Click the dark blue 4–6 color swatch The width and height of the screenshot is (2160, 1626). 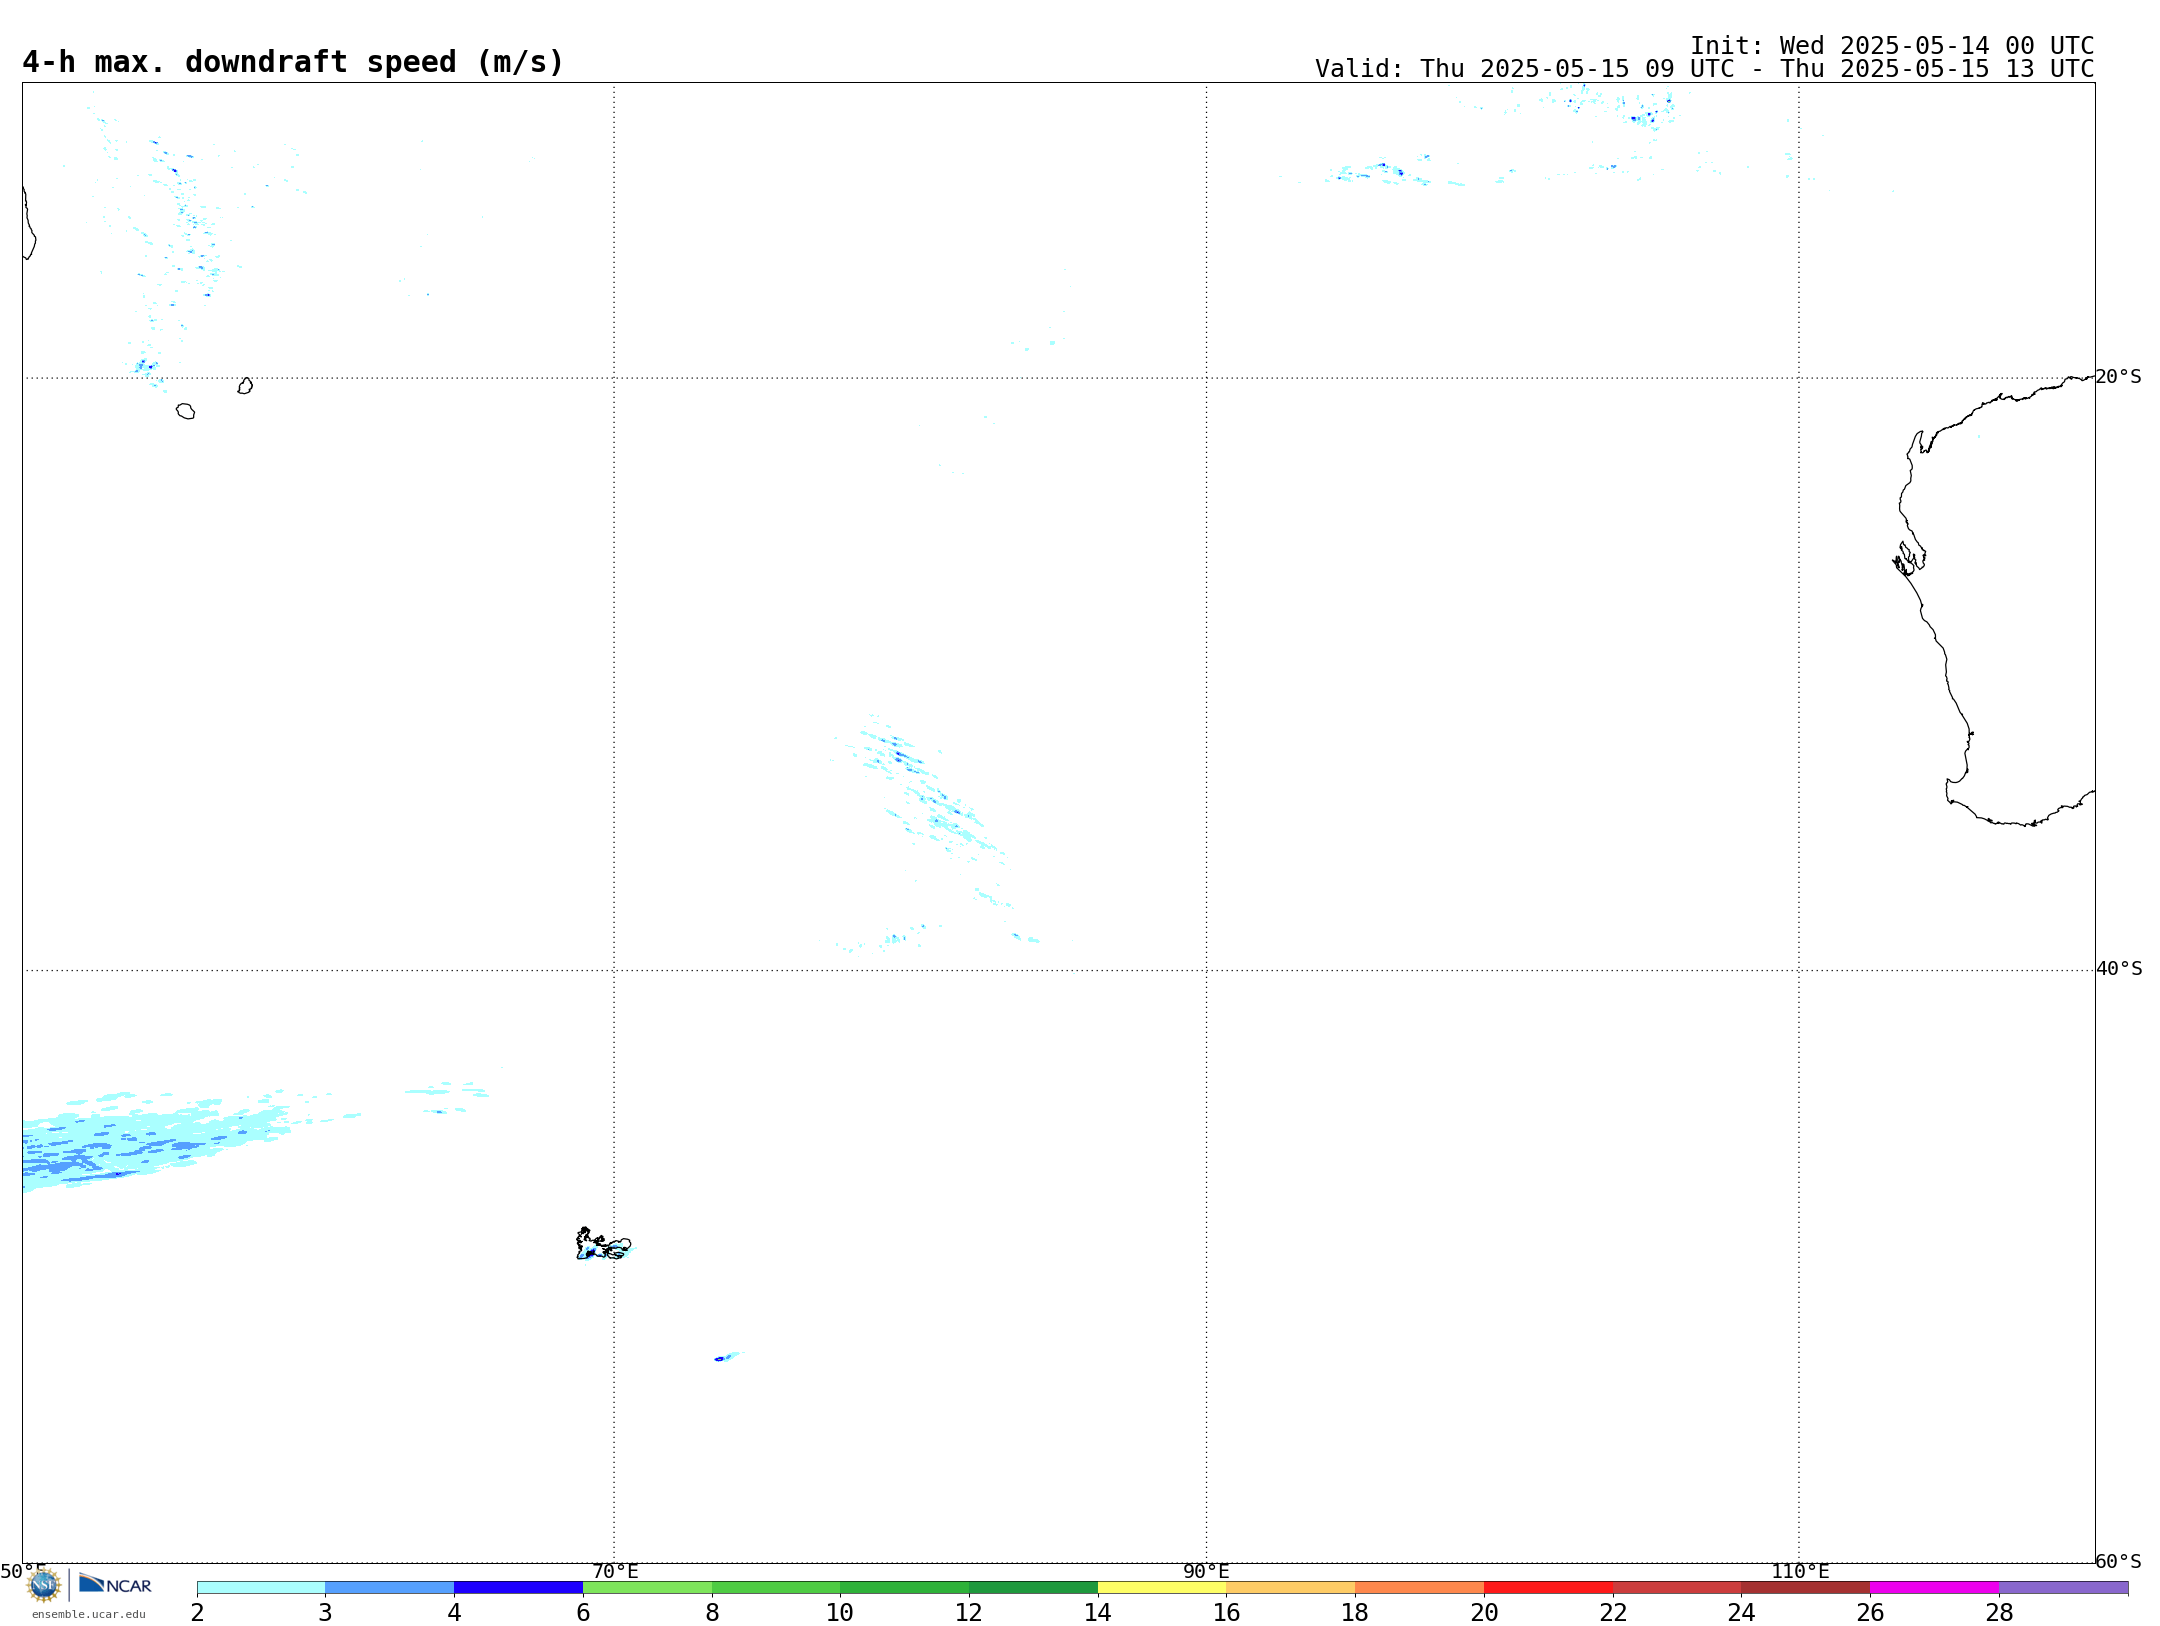518,1588
